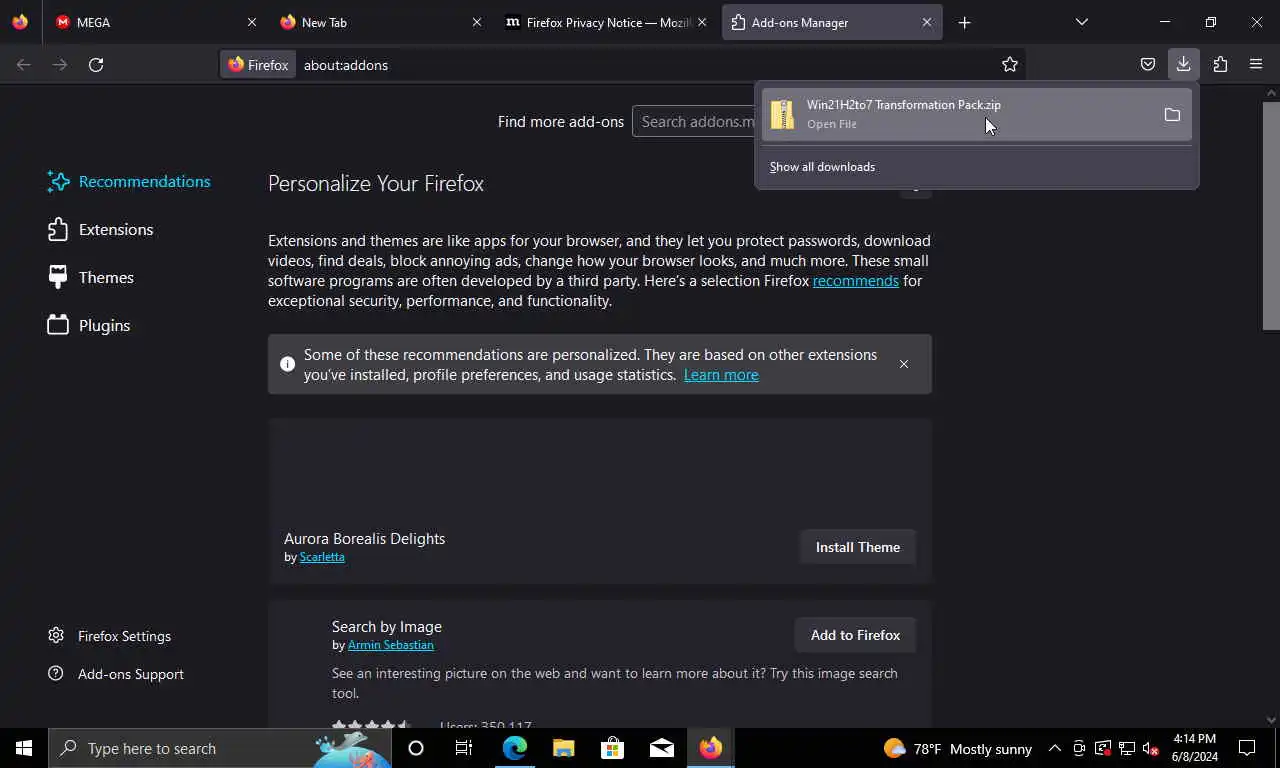This screenshot has width=1280, height=768.
Task: Open Save to Pocket icon
Action: (x=1148, y=64)
